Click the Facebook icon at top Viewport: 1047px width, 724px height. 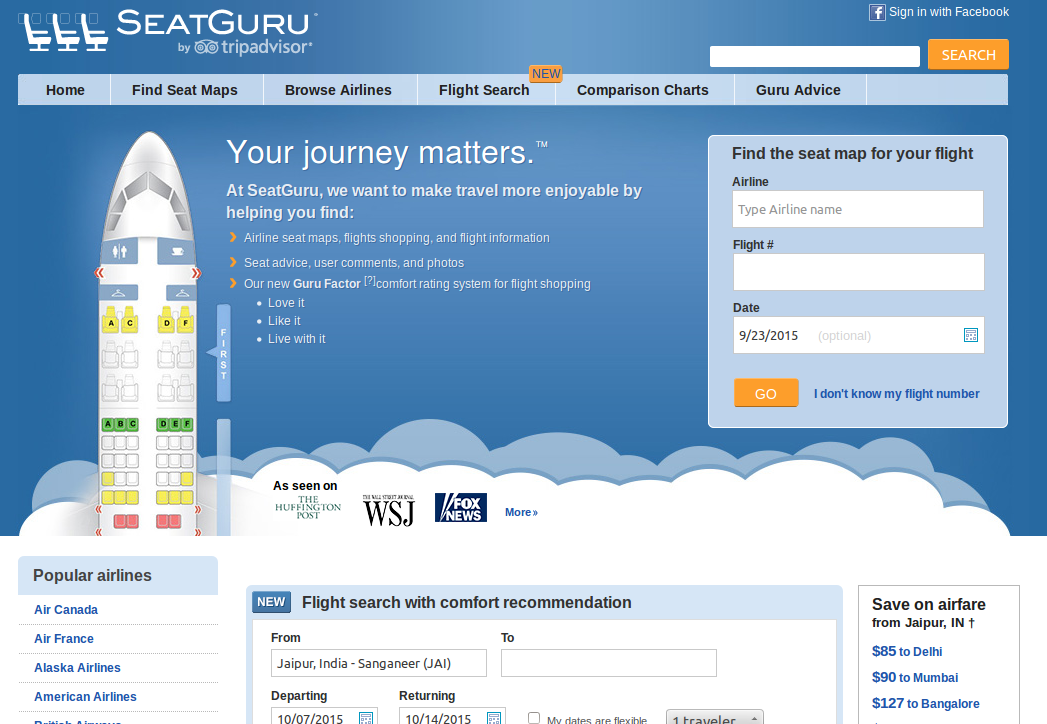(877, 12)
